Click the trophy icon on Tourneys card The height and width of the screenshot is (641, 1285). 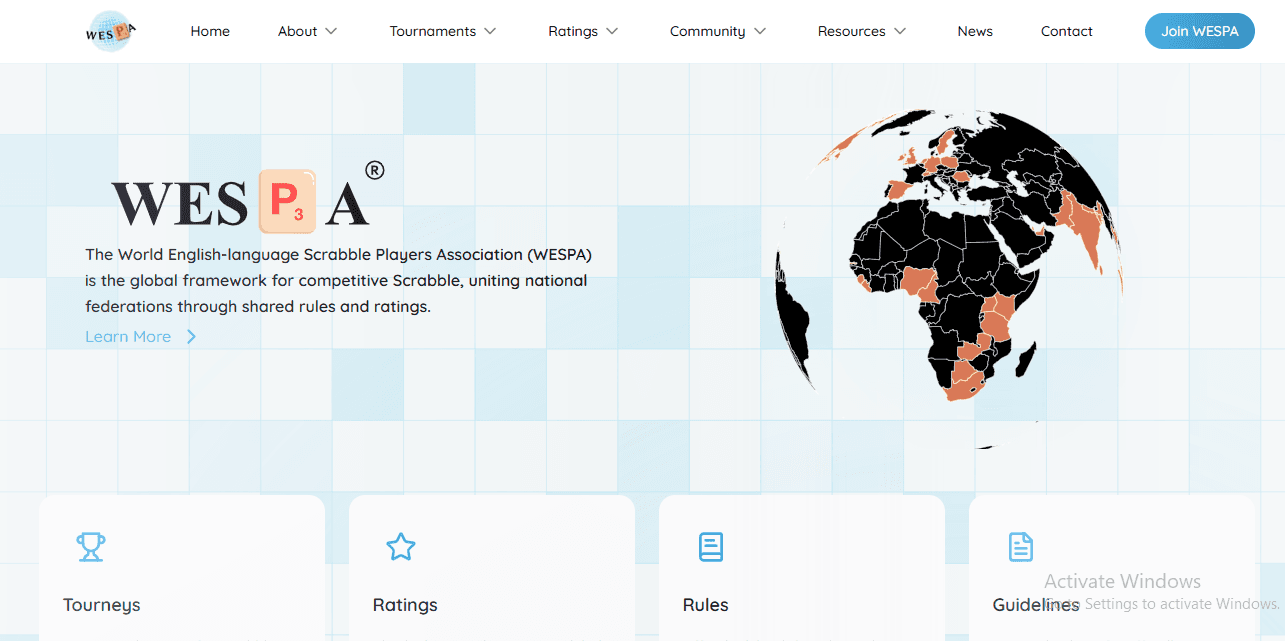91,547
